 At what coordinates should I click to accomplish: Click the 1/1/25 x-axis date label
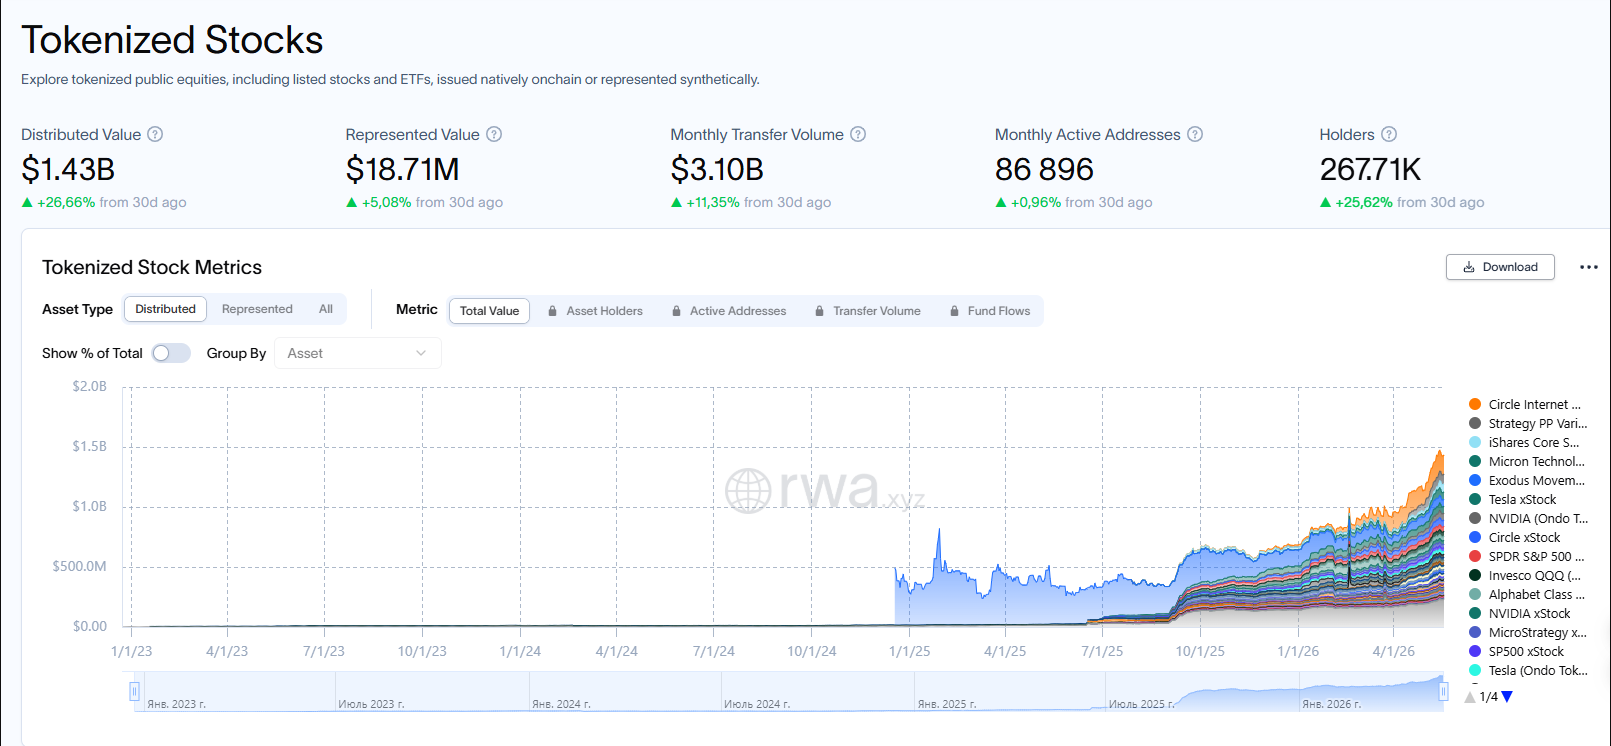pos(910,651)
